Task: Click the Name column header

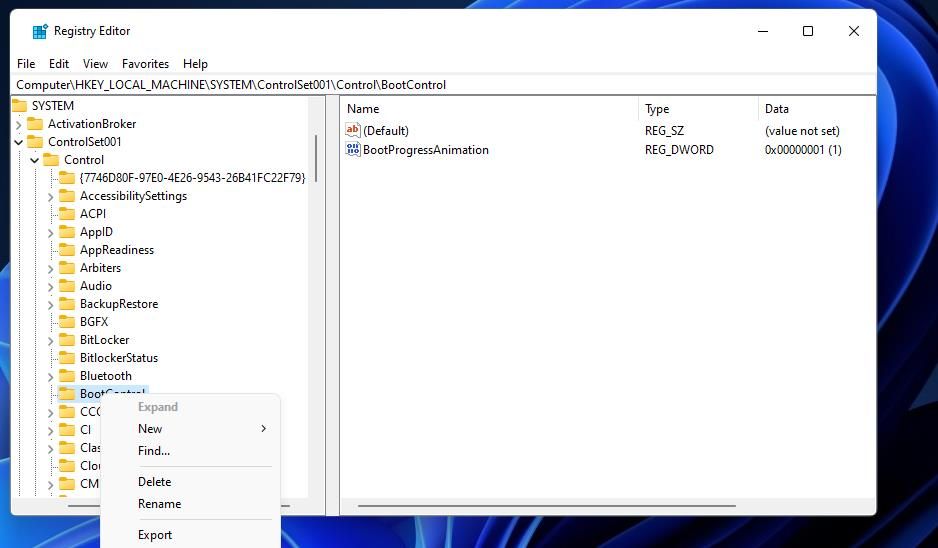Action: pyautogui.click(x=489, y=109)
